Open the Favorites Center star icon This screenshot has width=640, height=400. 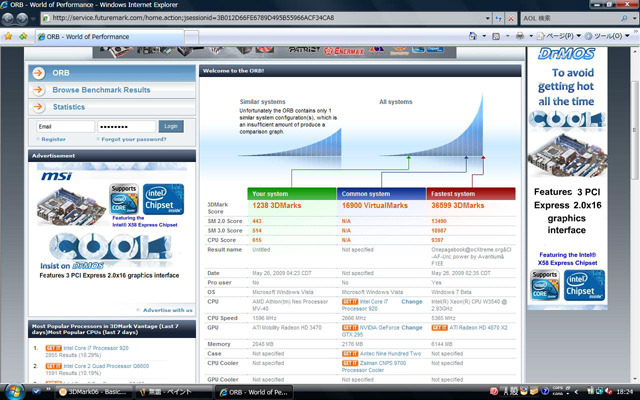(8, 36)
